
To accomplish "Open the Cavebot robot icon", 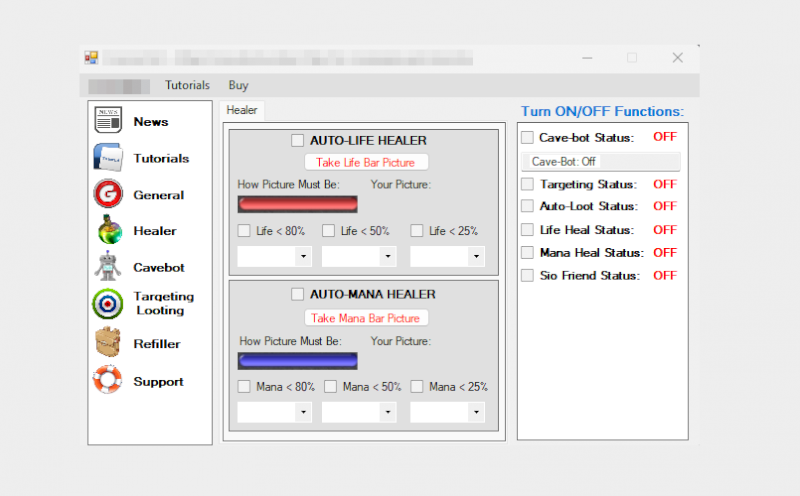I will 108,267.
